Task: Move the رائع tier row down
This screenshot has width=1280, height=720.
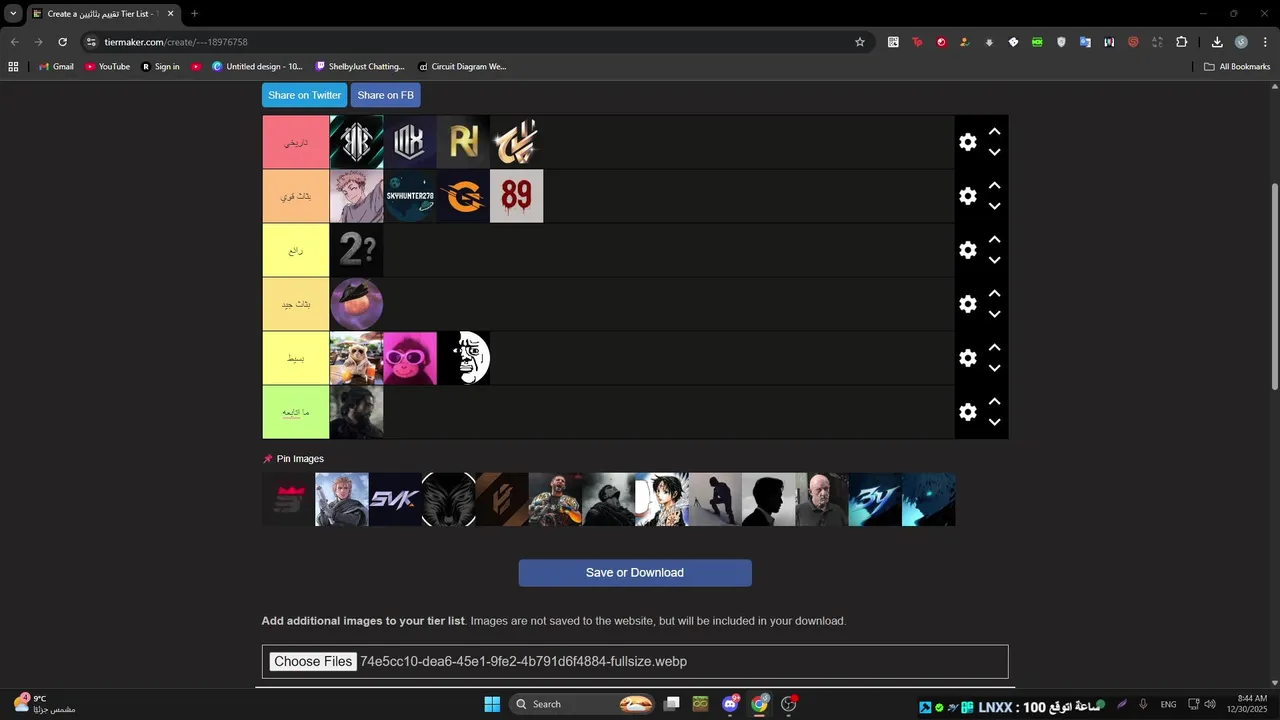Action: pyautogui.click(x=994, y=261)
